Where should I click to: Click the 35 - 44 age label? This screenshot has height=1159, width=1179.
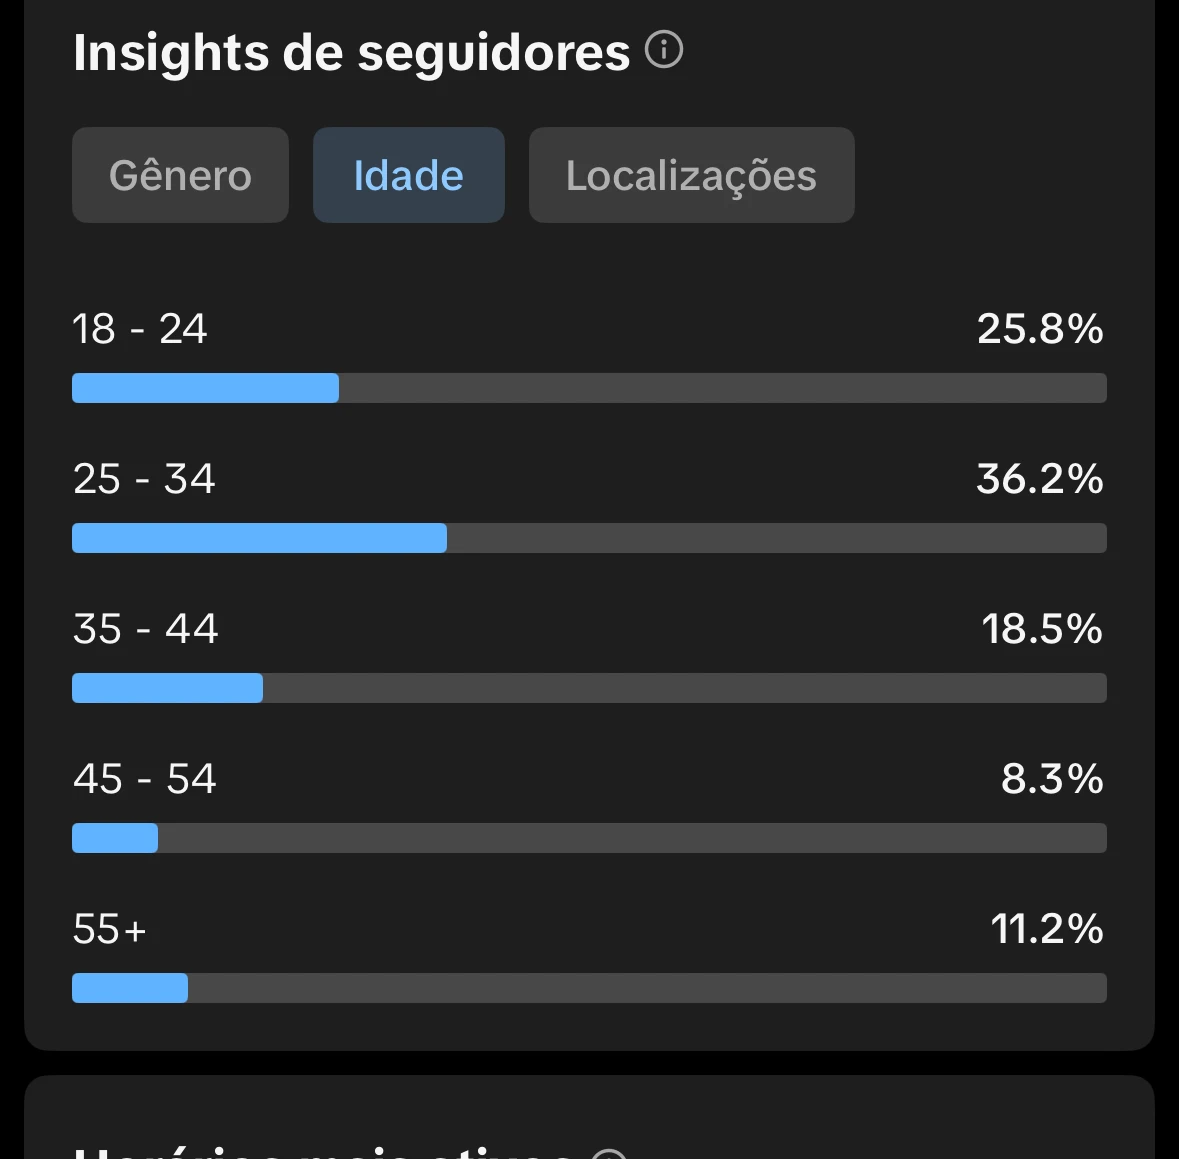[x=145, y=629]
